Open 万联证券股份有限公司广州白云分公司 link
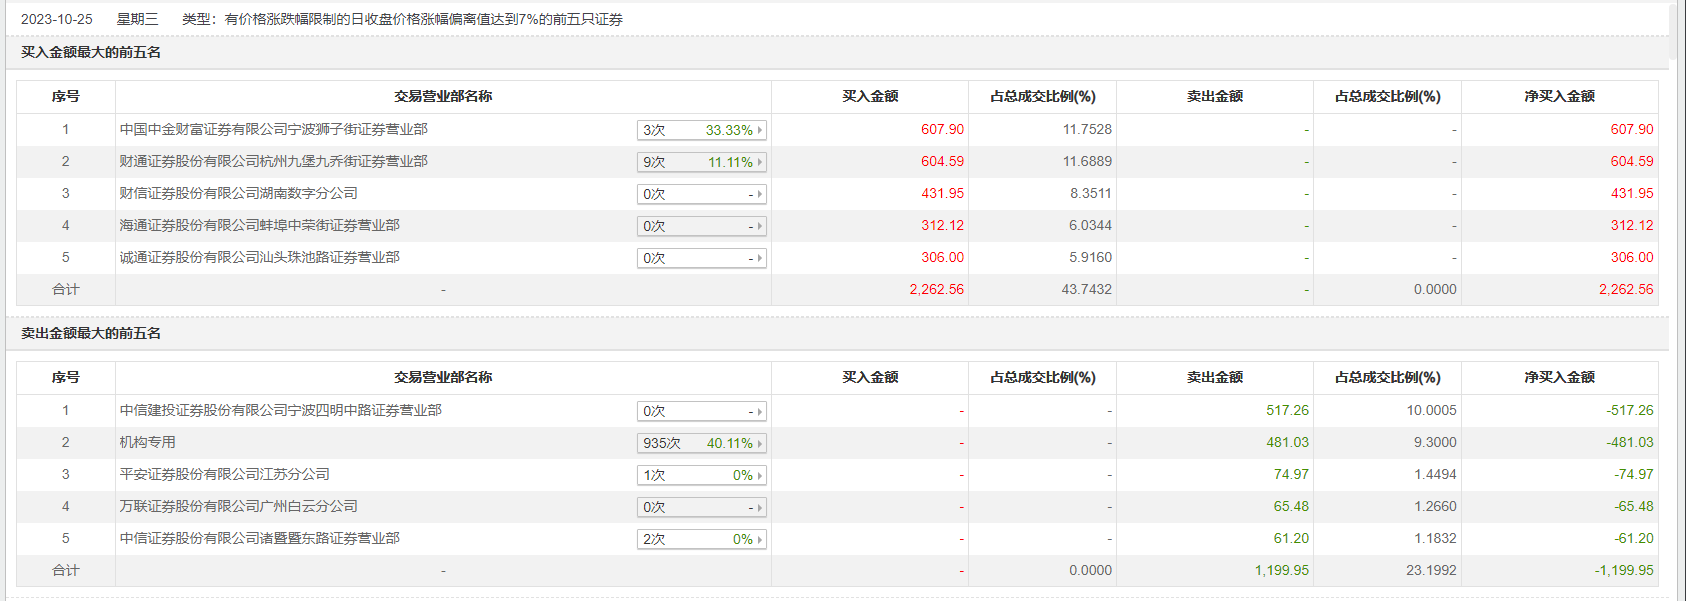Image resolution: width=1686 pixels, height=601 pixels. pos(239,506)
